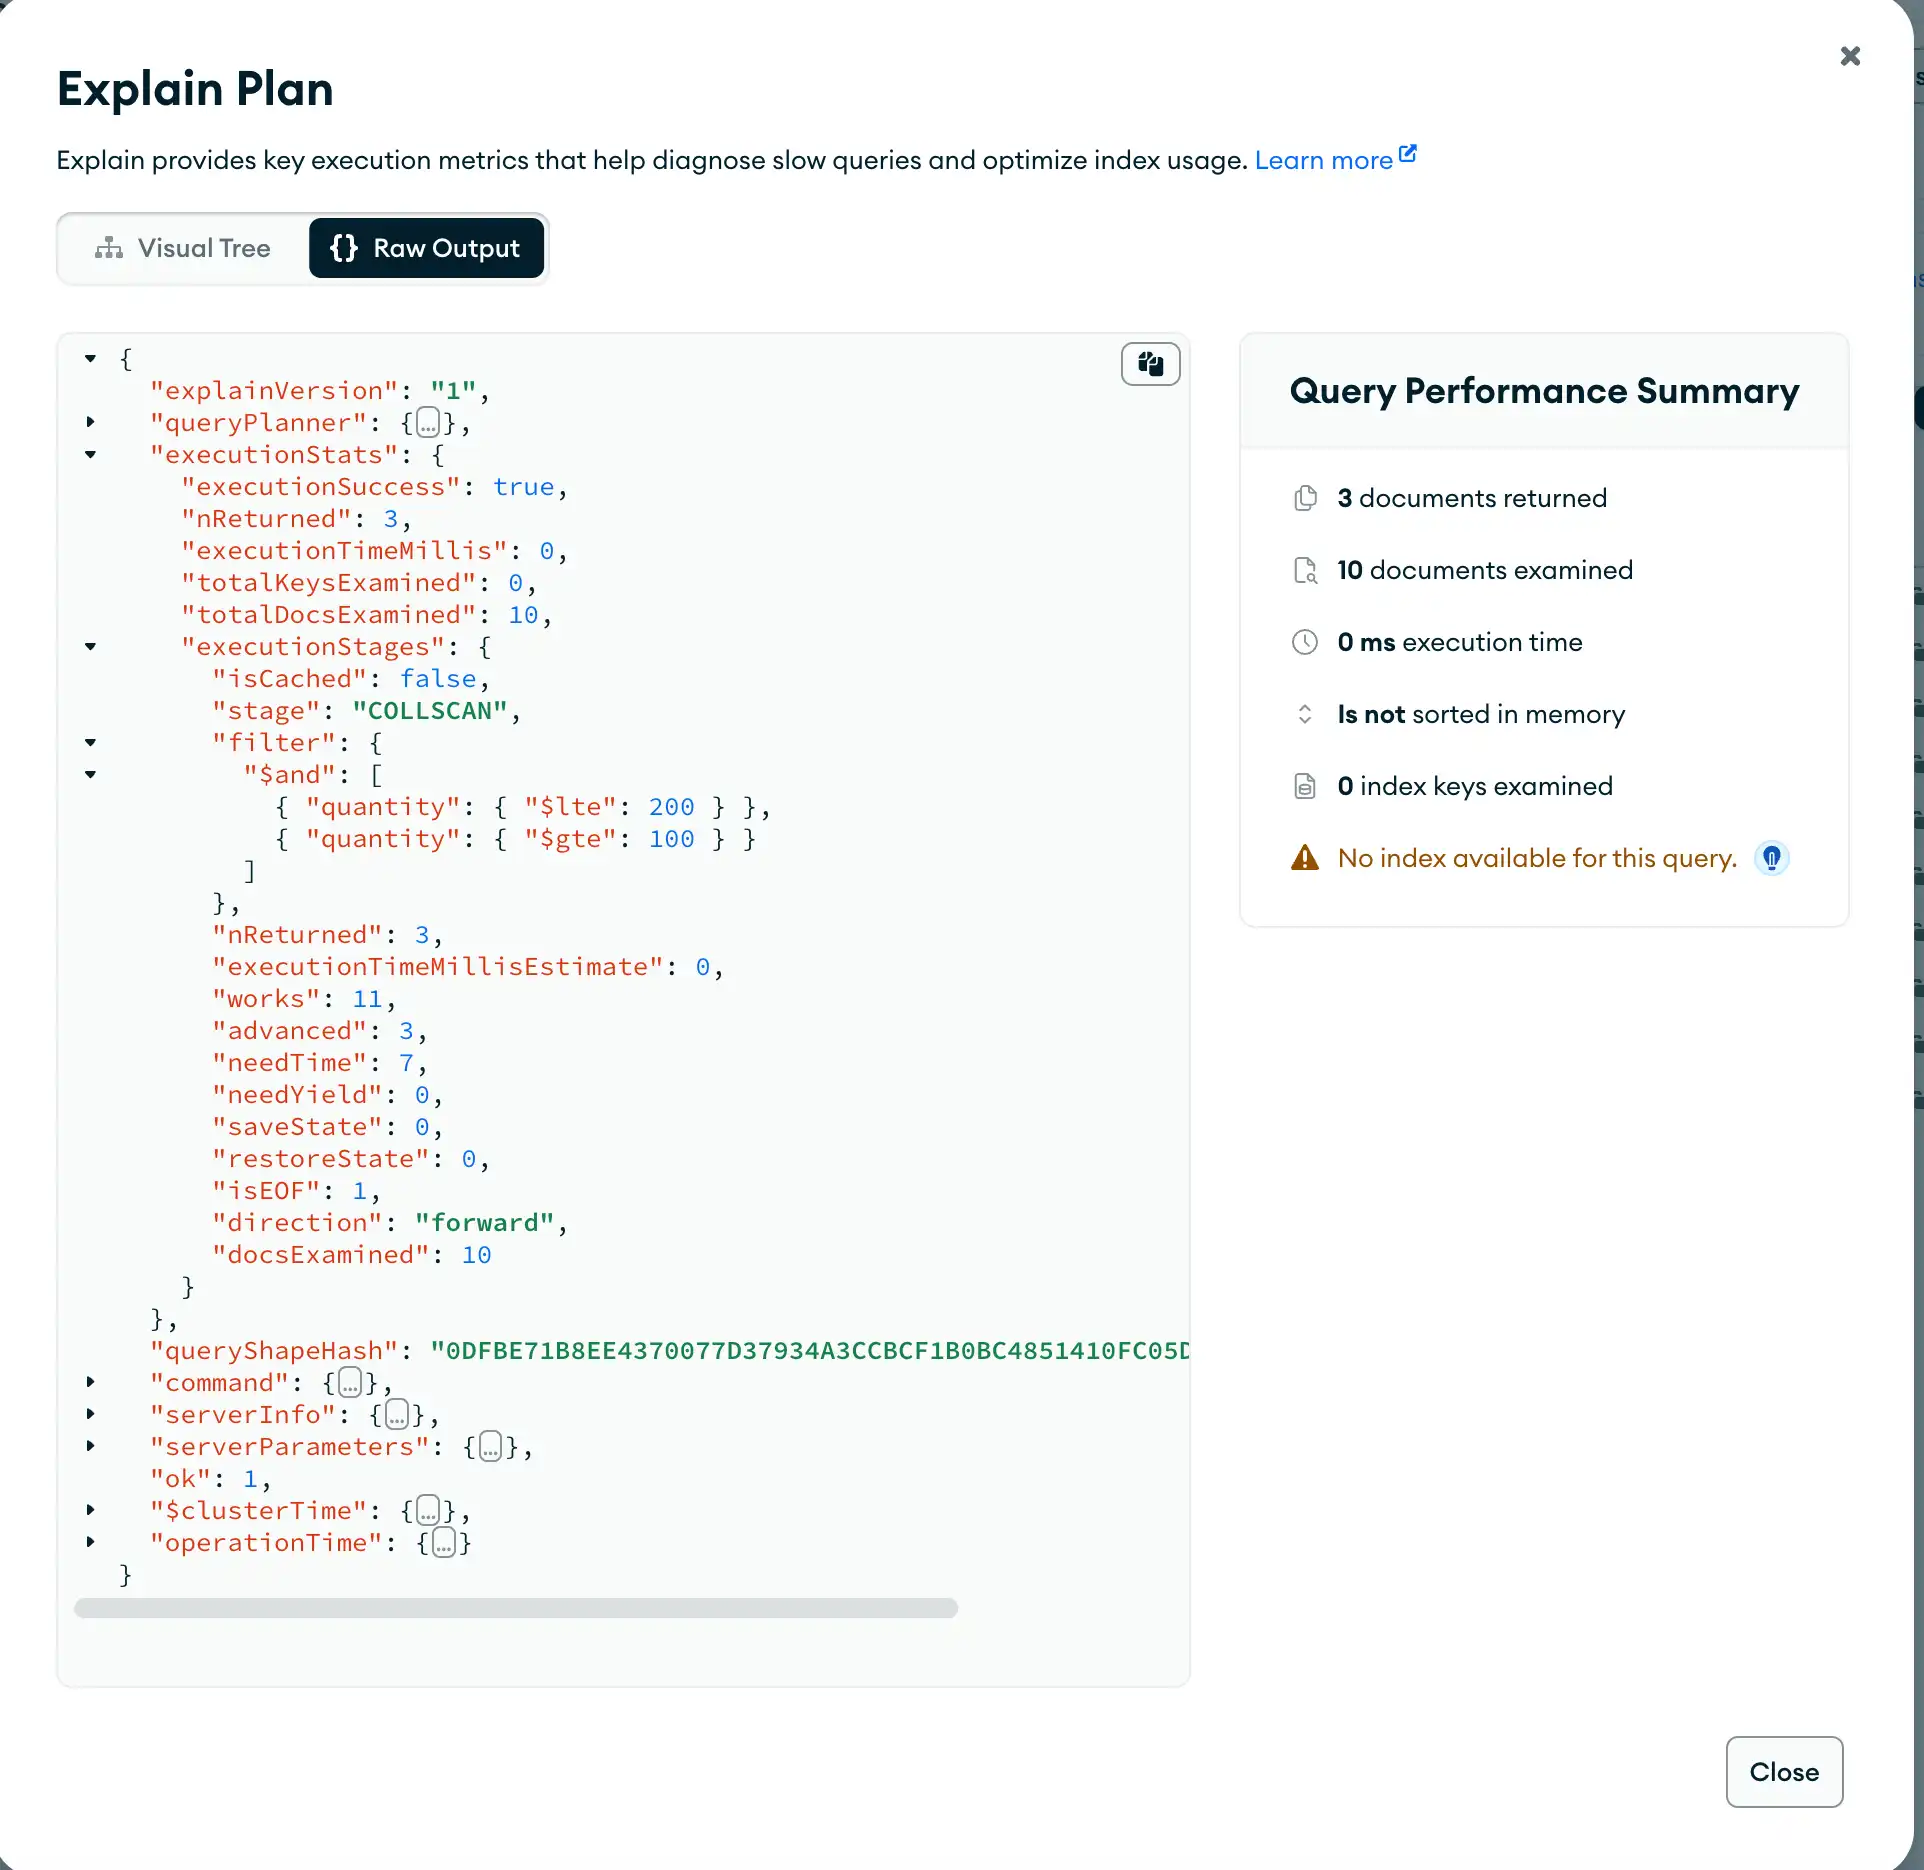Click the warning triangle for no index
The height and width of the screenshot is (1870, 1924).
pyautogui.click(x=1303, y=857)
